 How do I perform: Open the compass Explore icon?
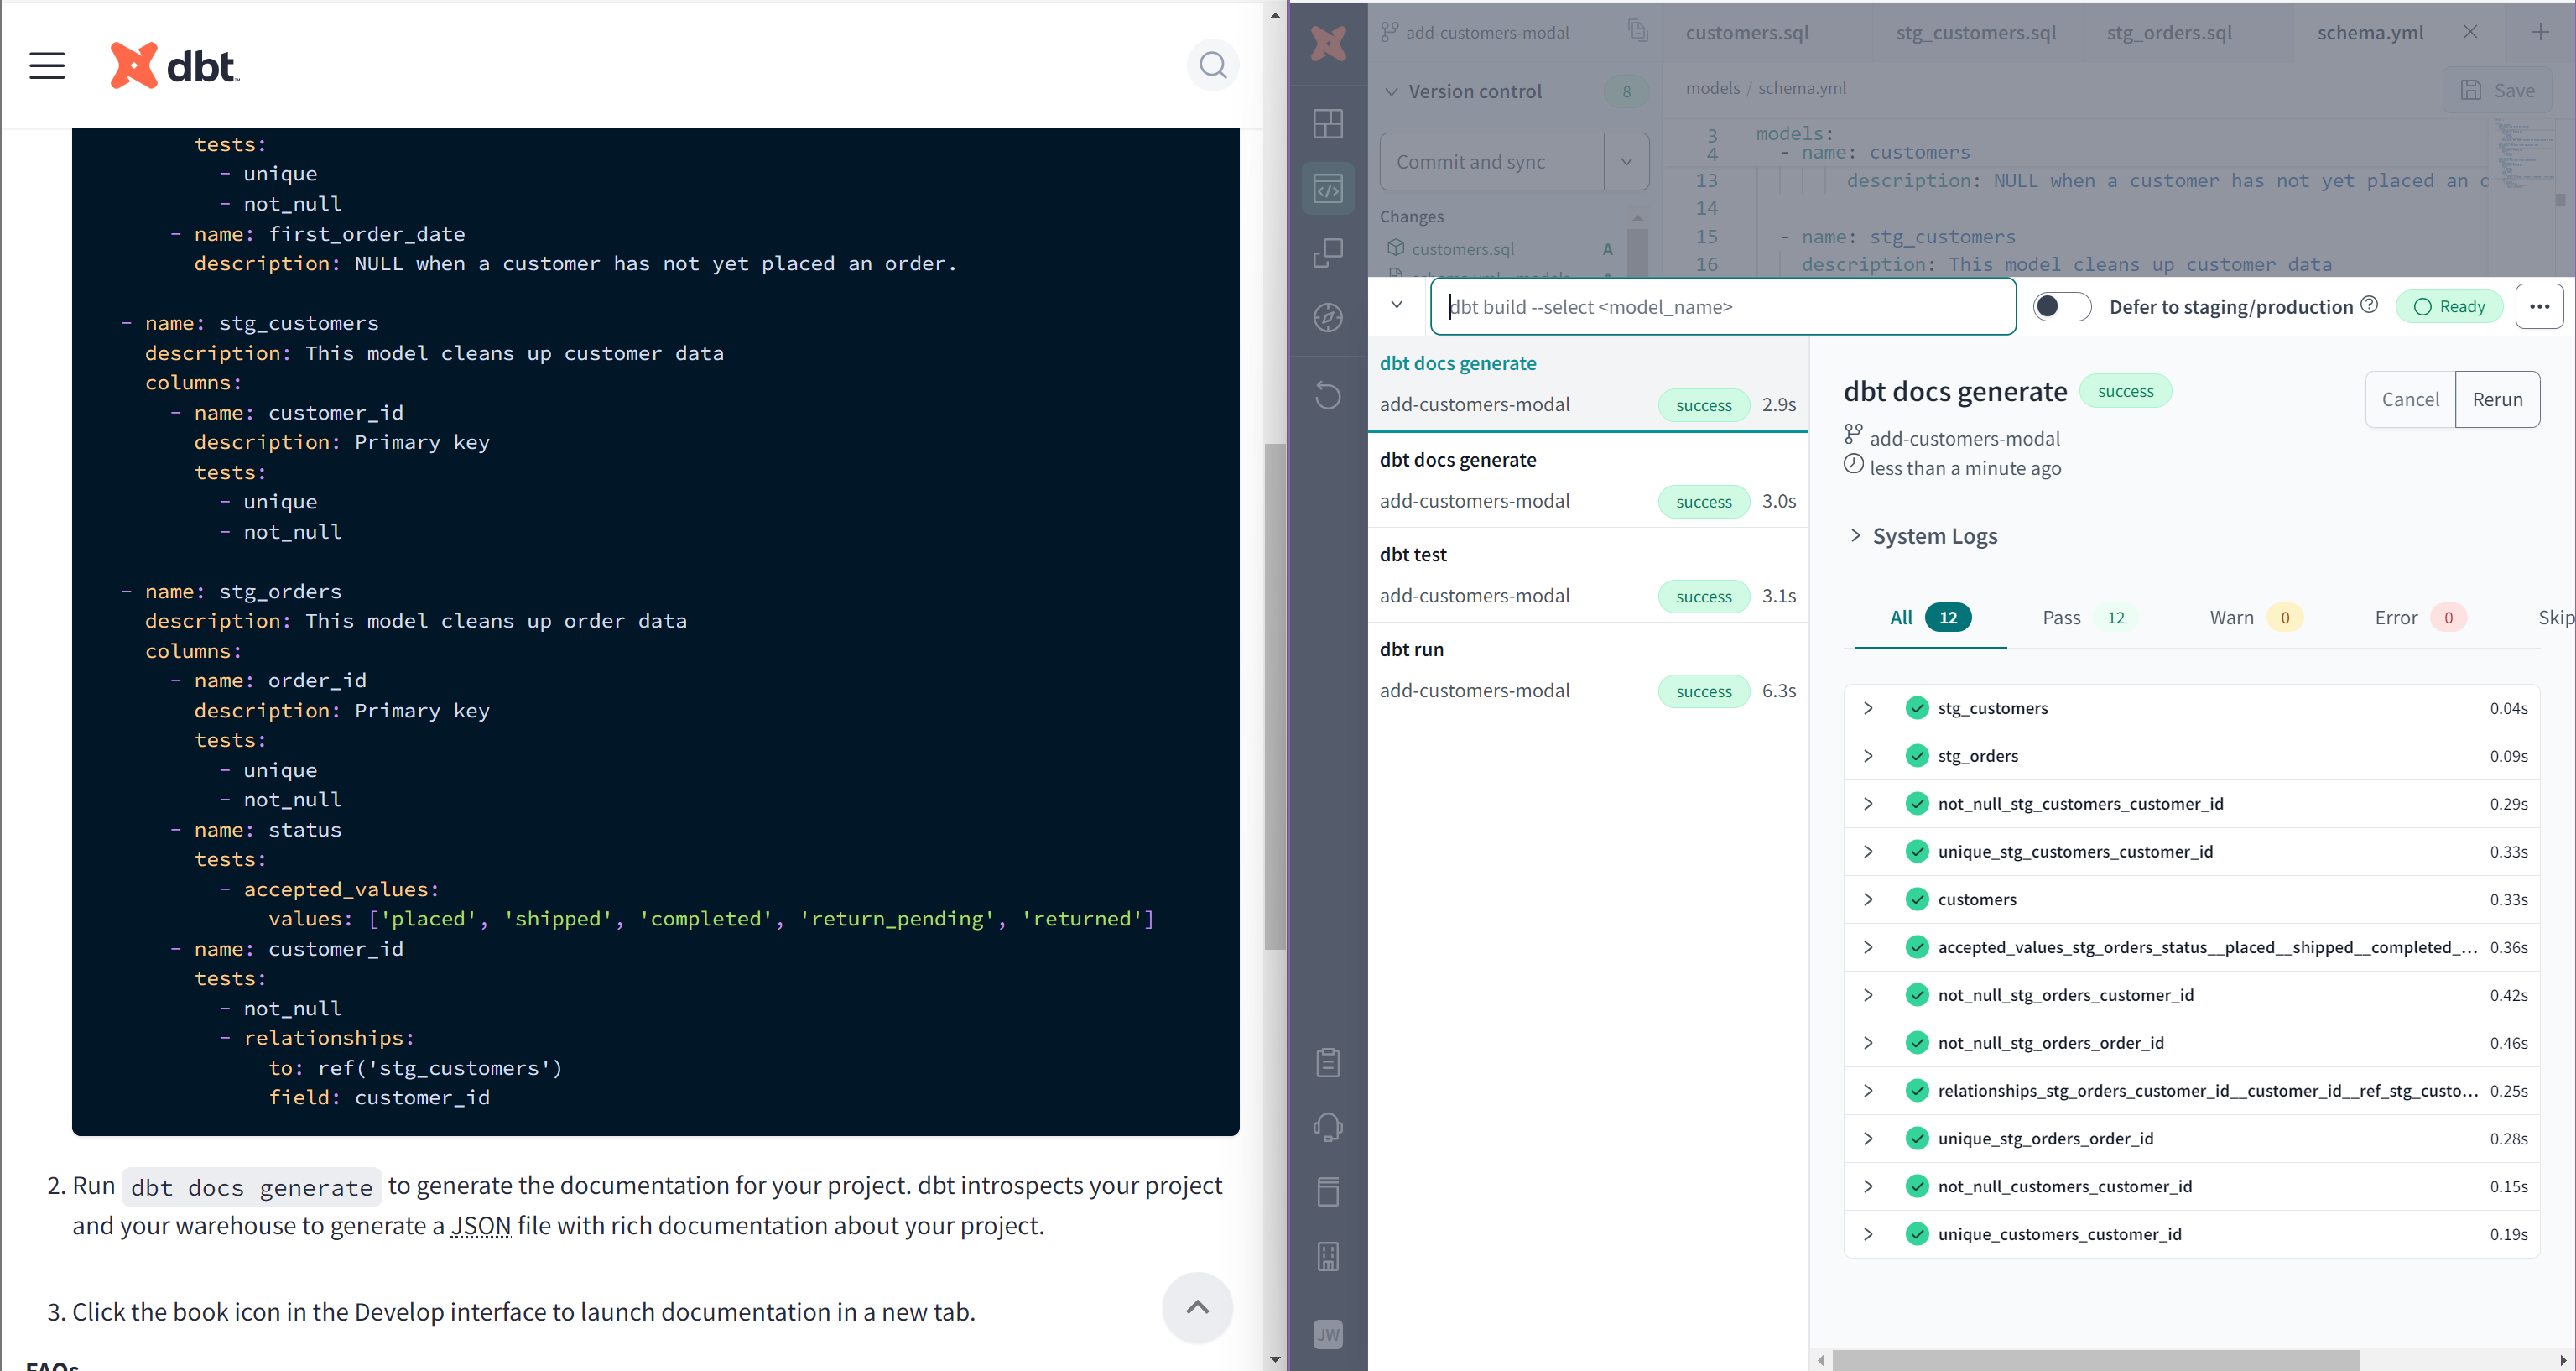pyautogui.click(x=1328, y=318)
